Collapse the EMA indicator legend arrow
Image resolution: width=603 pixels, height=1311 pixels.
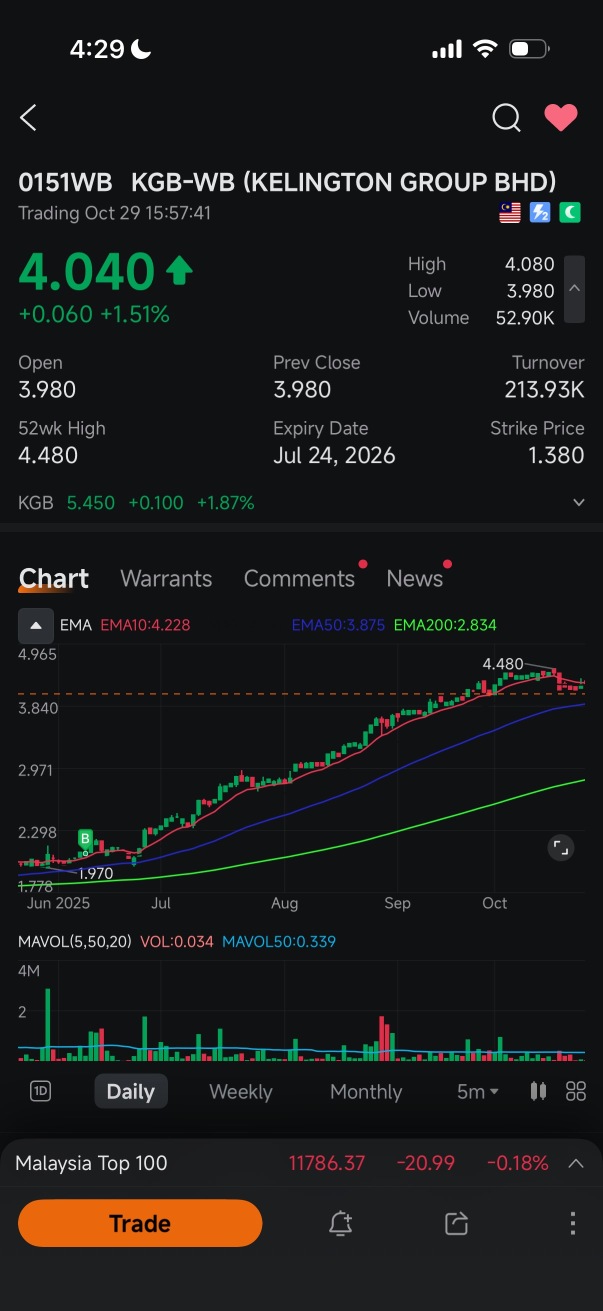[36, 625]
